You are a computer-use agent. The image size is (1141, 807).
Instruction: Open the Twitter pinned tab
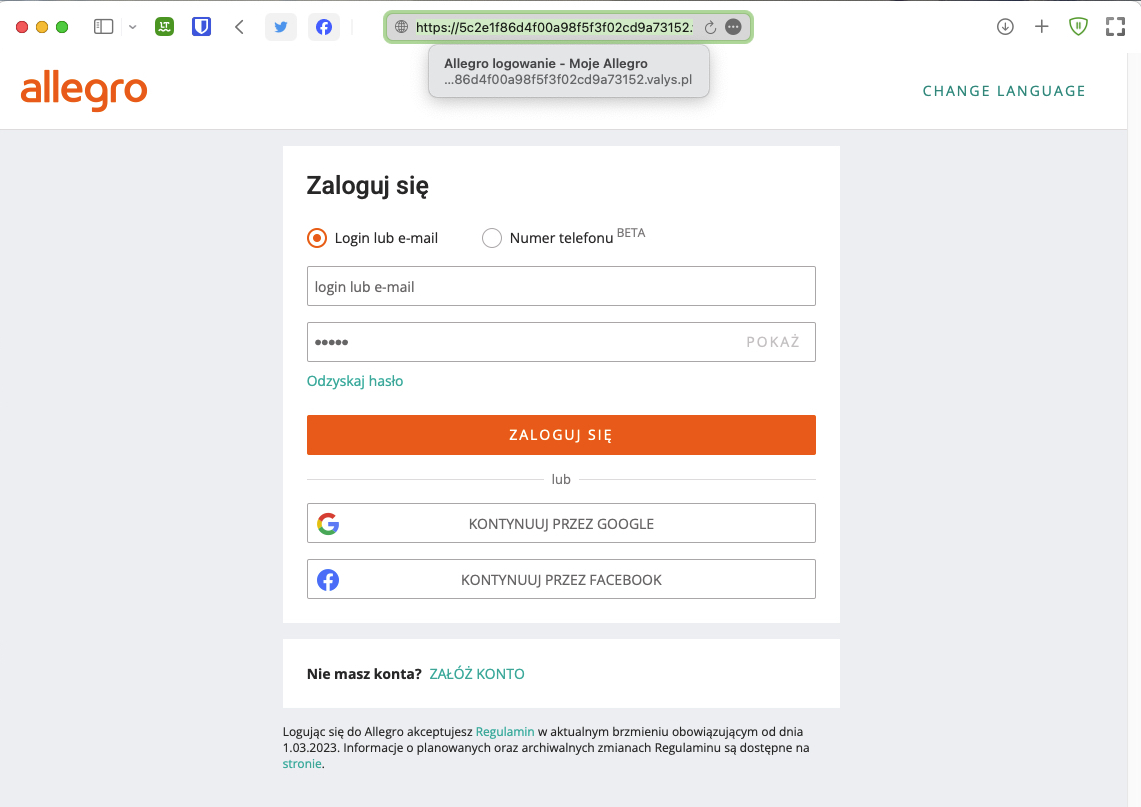pos(281,27)
